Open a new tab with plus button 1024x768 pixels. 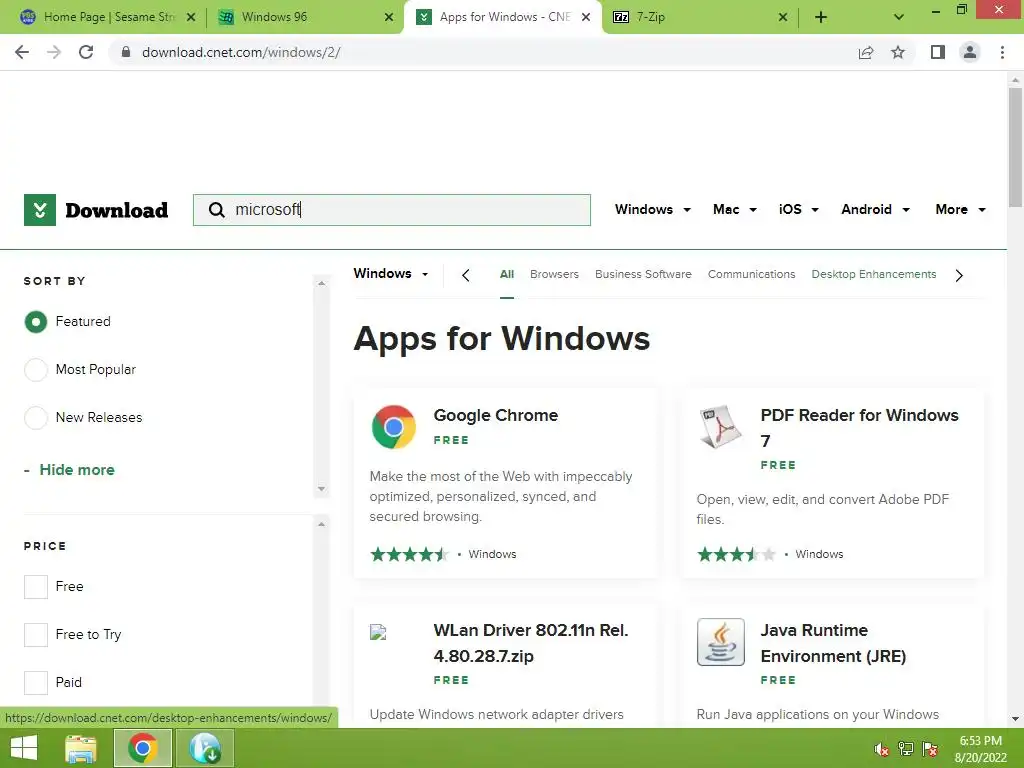click(821, 18)
